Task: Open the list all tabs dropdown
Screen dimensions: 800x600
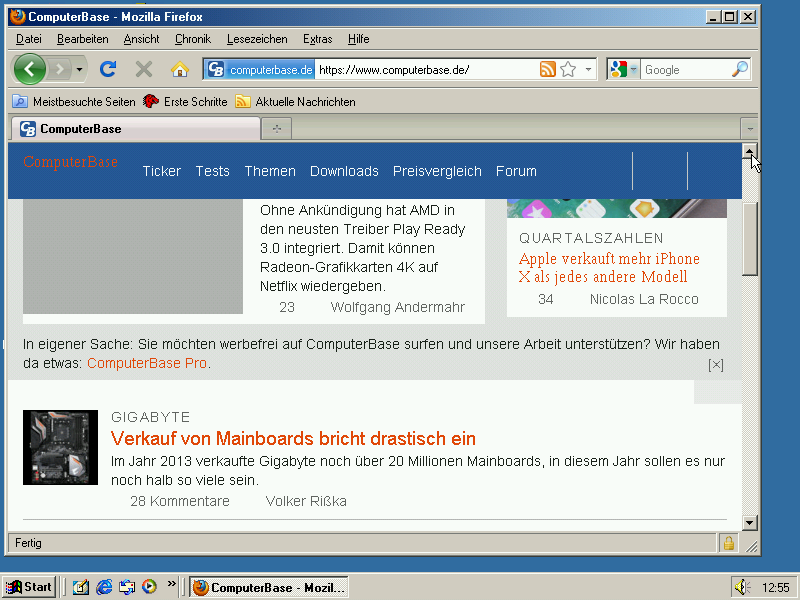Action: click(x=749, y=129)
